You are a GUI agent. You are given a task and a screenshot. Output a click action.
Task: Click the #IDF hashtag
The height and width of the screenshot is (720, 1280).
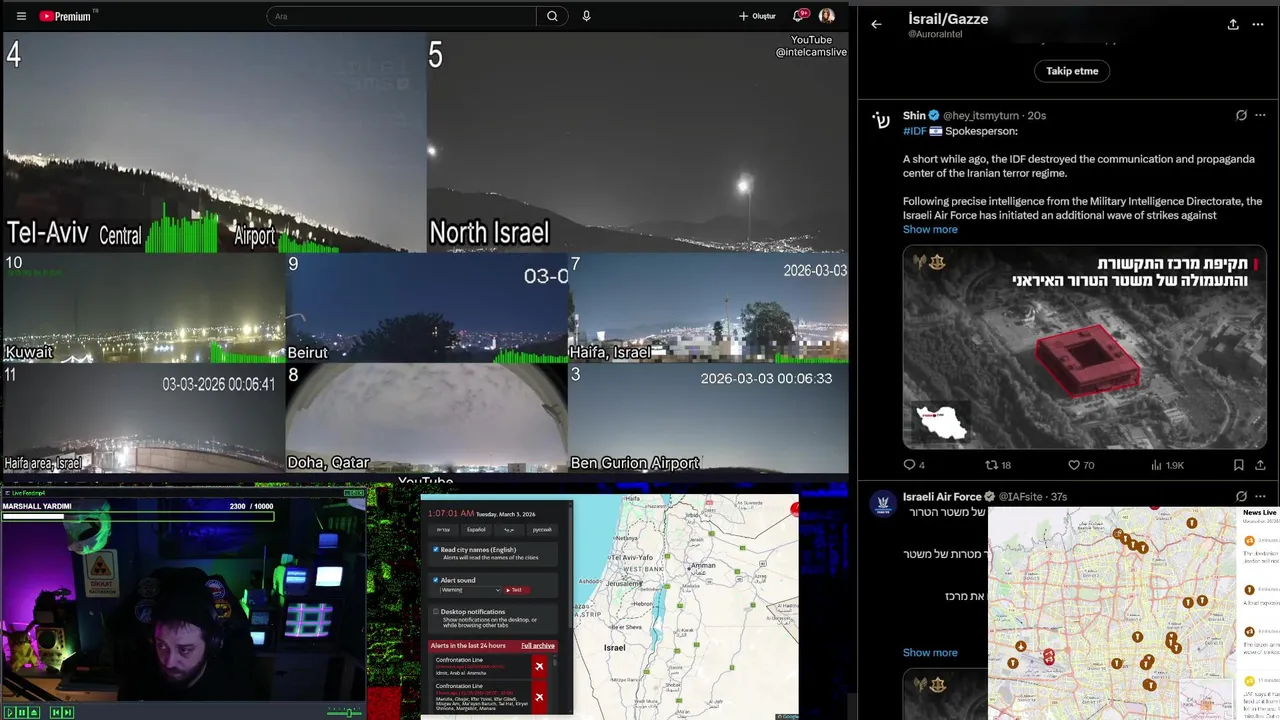pos(914,131)
